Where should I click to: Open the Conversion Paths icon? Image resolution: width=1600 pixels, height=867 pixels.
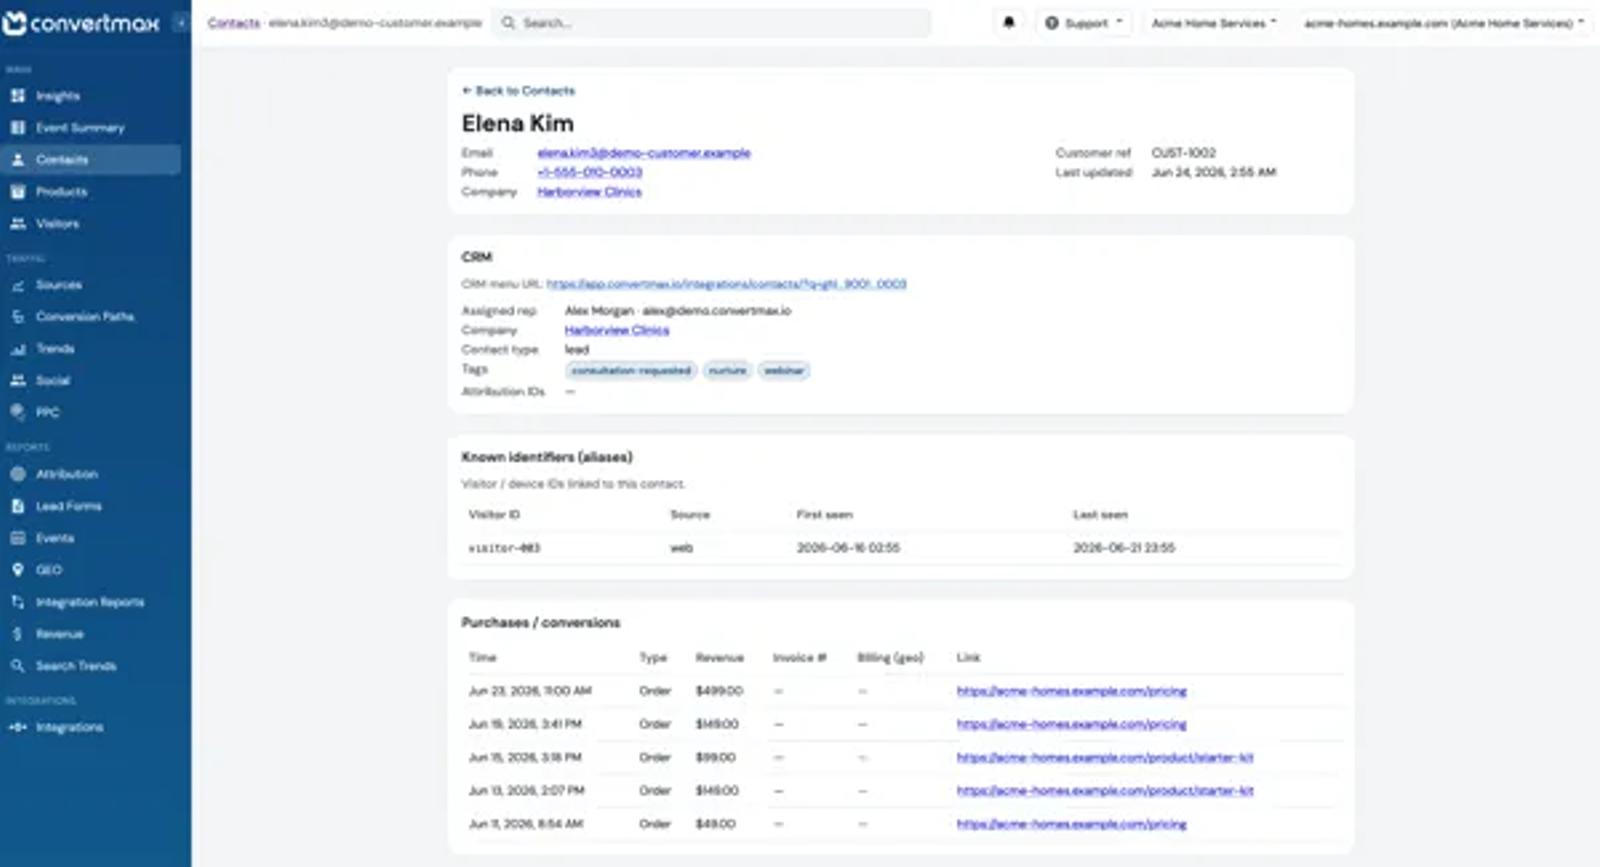click(17, 317)
